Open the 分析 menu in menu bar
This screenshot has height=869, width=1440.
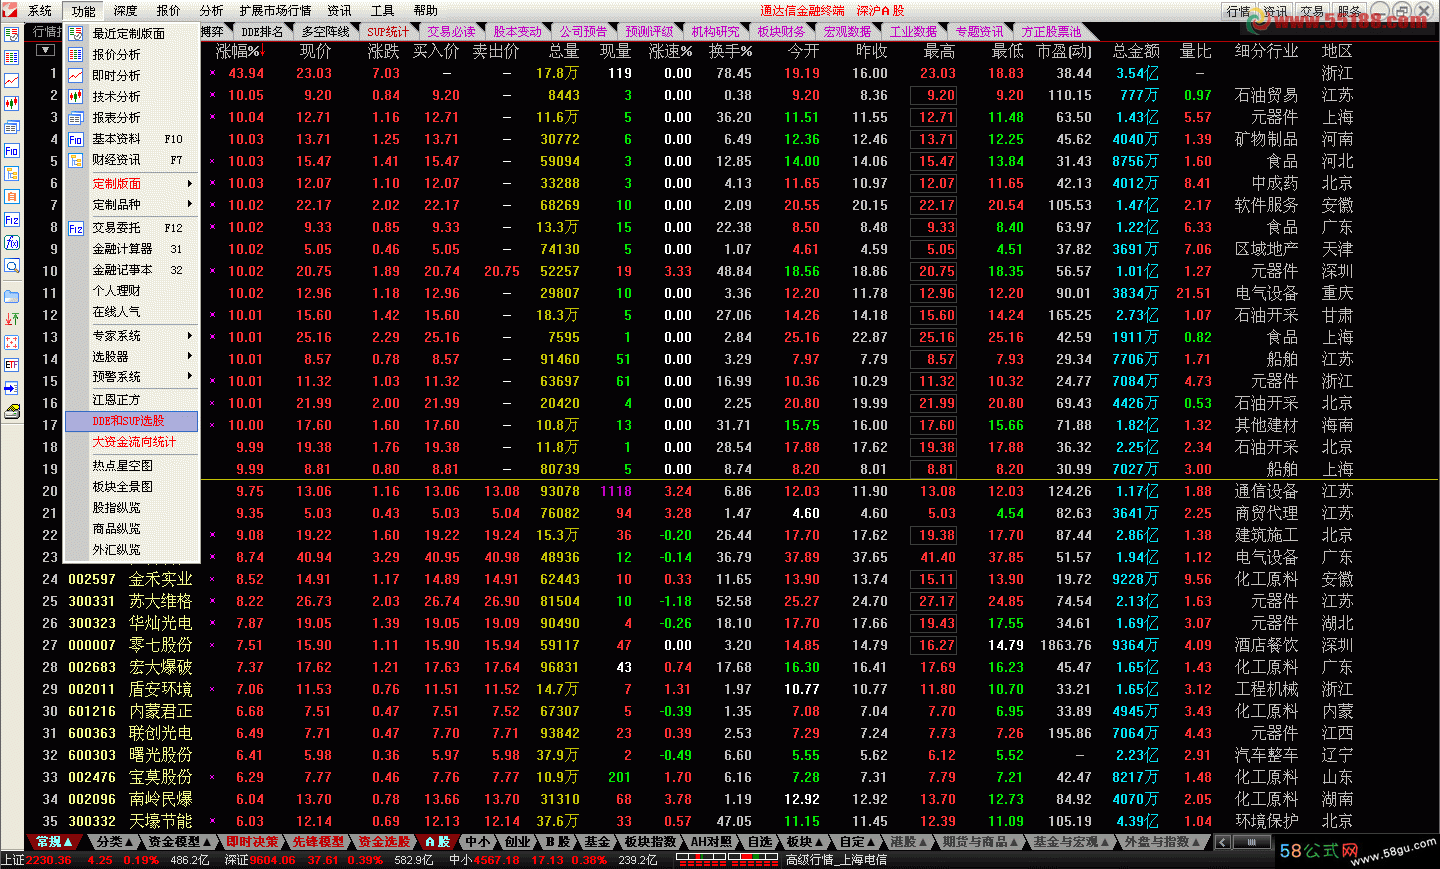(x=211, y=11)
